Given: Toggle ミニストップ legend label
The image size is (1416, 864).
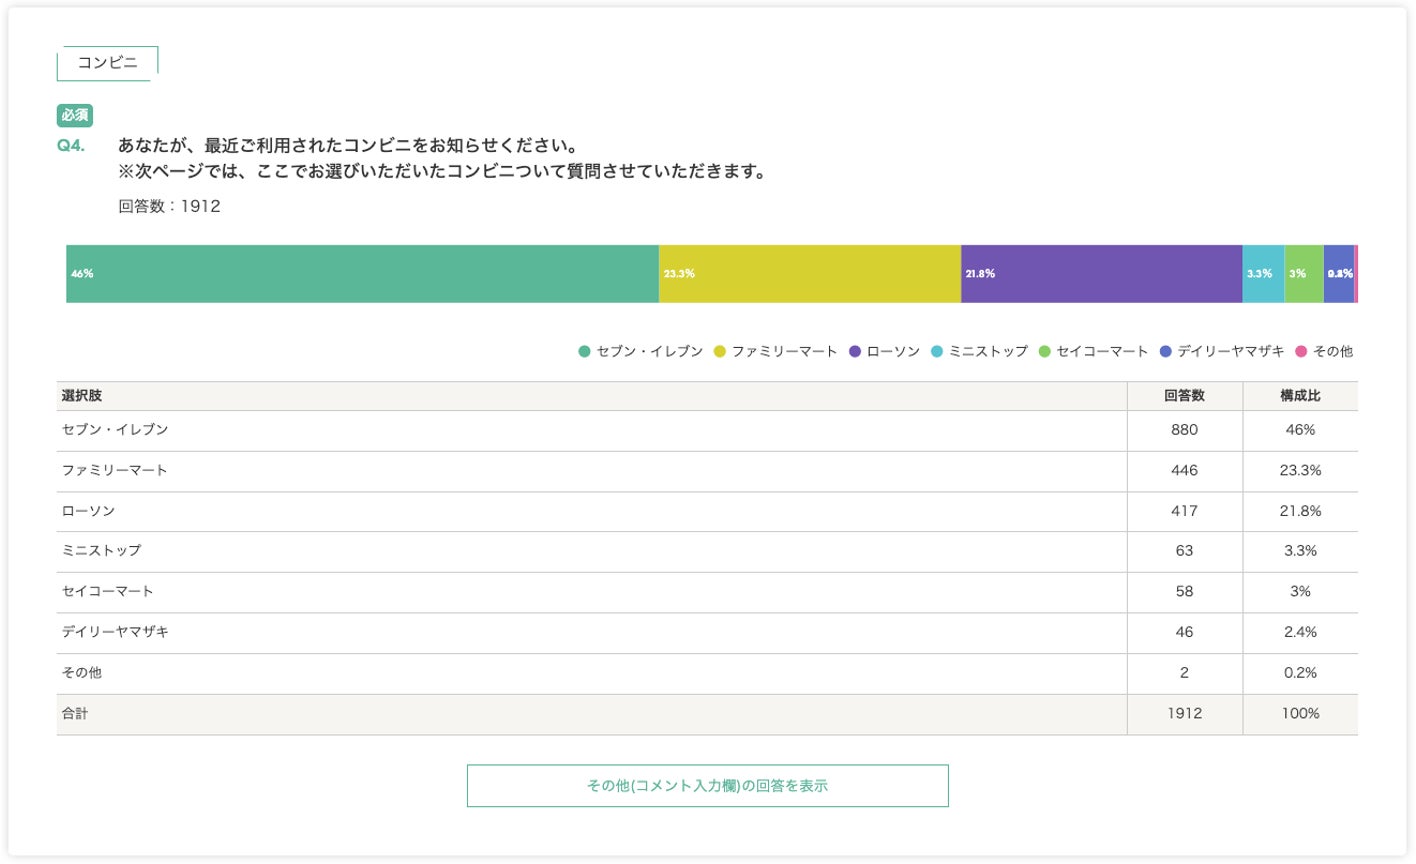Looking at the screenshot, I should pos(989,351).
